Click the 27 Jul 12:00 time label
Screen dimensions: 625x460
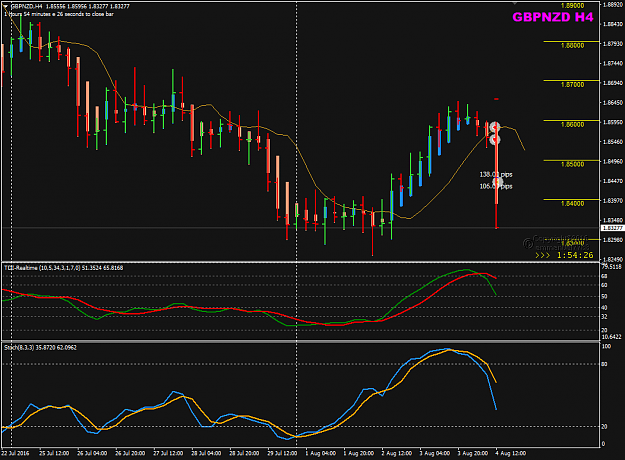pyautogui.click(x=168, y=453)
